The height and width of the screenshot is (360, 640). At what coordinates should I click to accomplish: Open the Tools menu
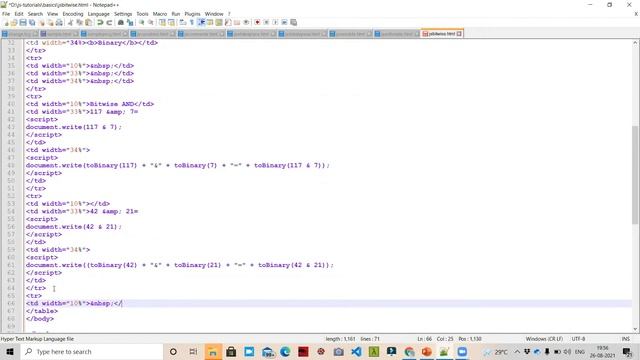(x=142, y=14)
